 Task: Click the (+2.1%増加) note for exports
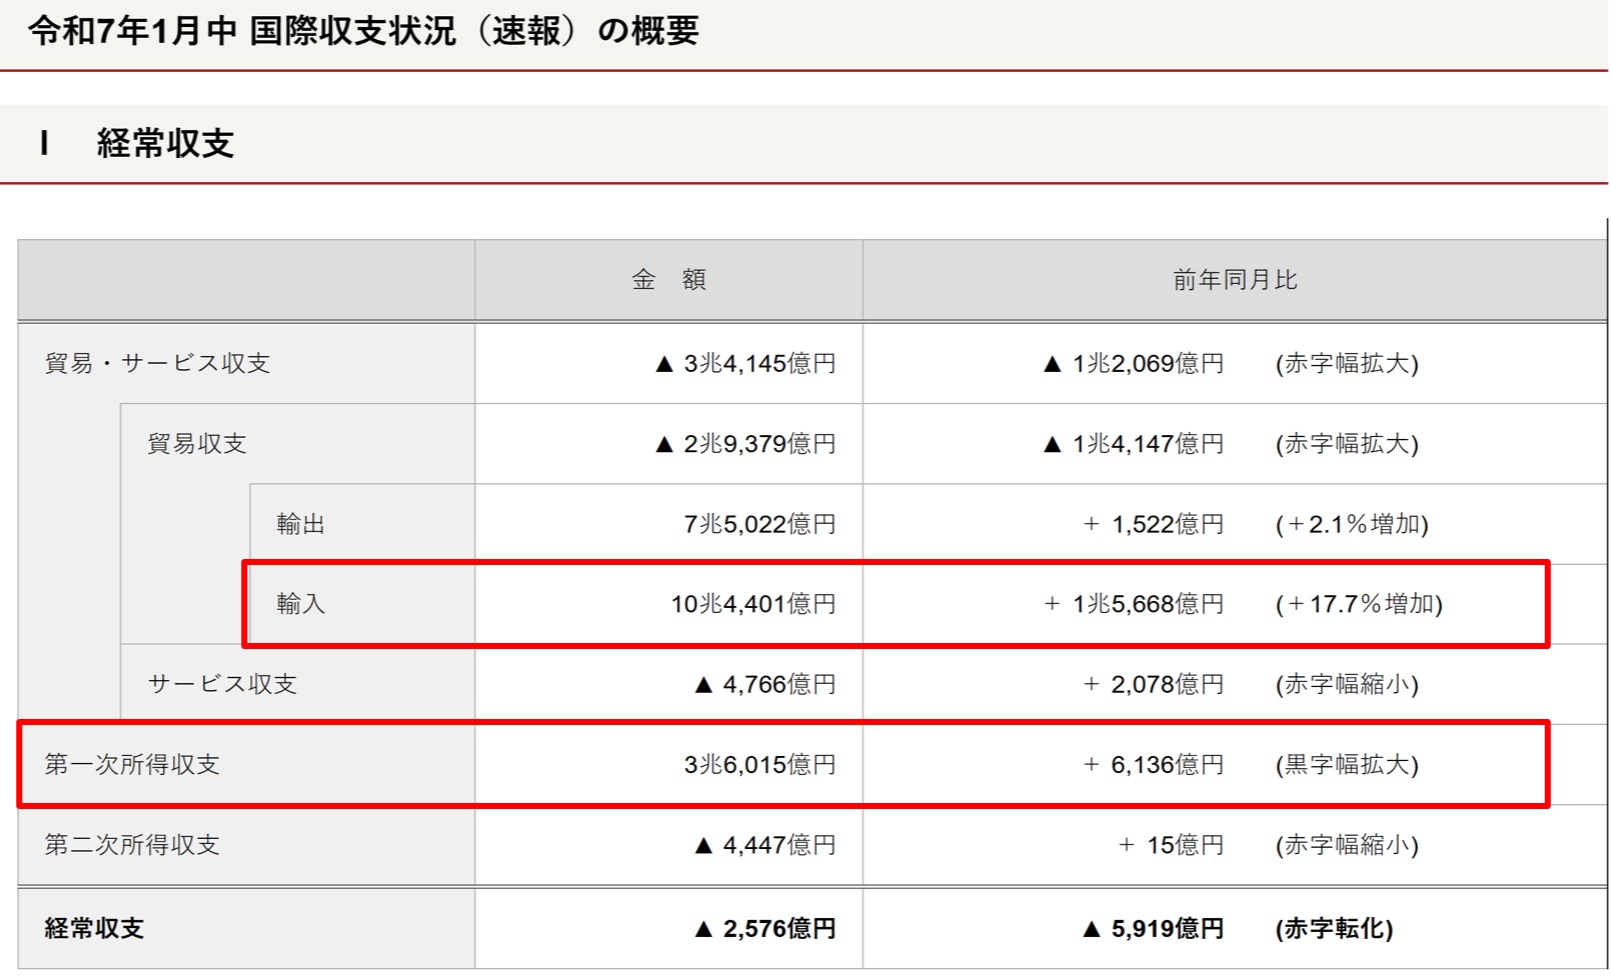point(1351,524)
